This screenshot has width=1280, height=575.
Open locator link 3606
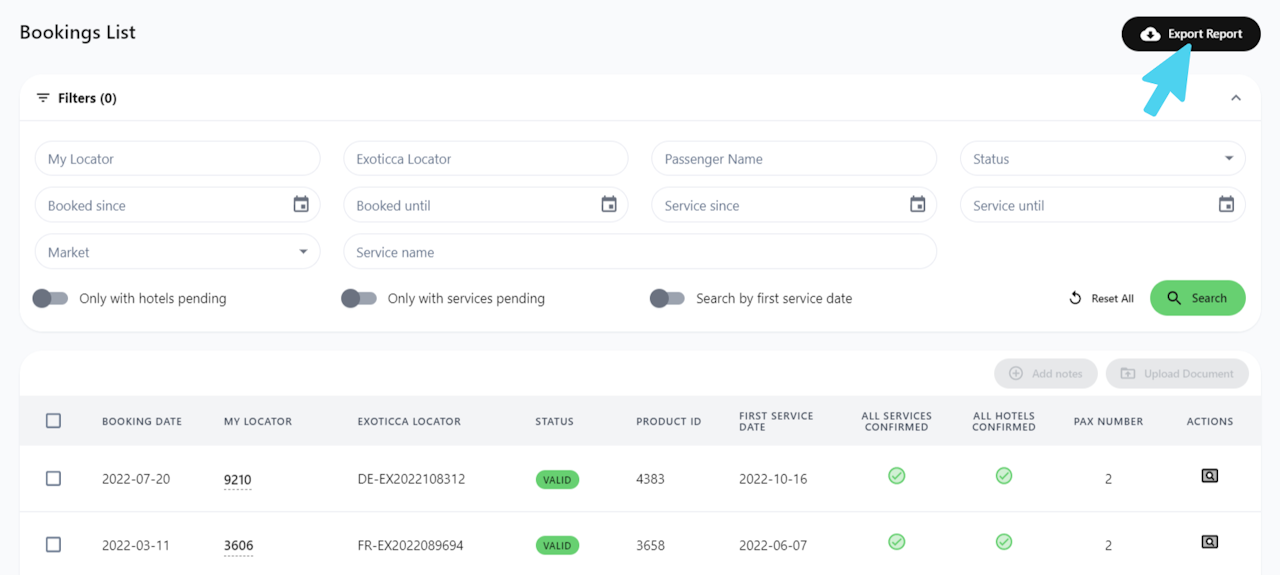point(238,546)
